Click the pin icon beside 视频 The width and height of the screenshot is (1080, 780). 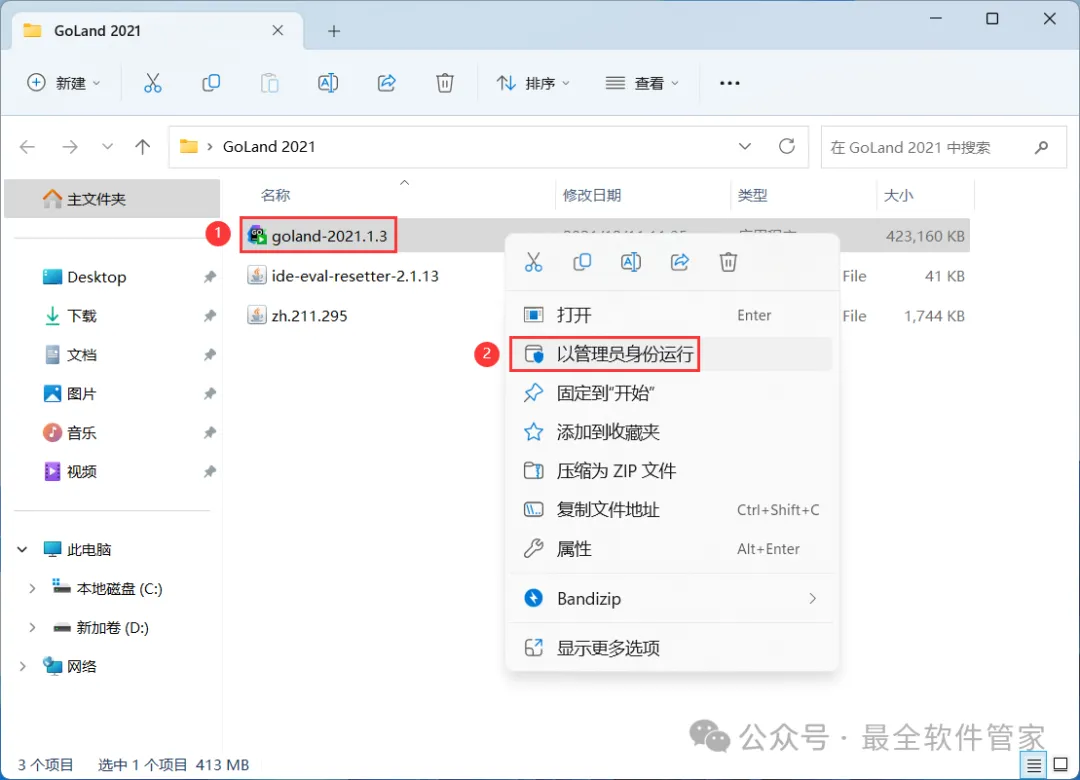pyautogui.click(x=209, y=472)
